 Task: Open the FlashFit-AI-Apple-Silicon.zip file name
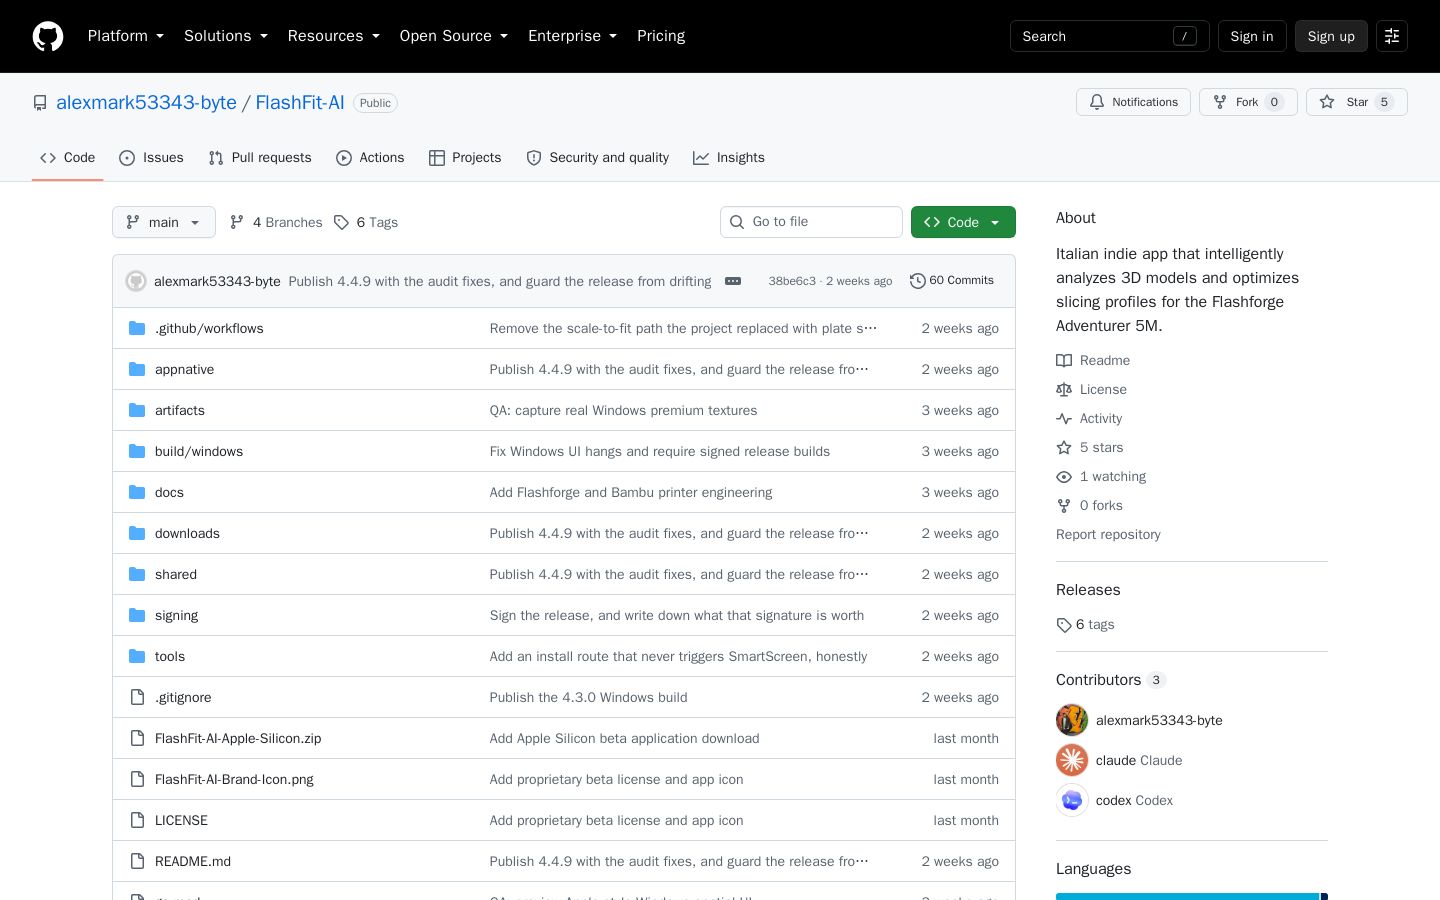[x=238, y=738]
